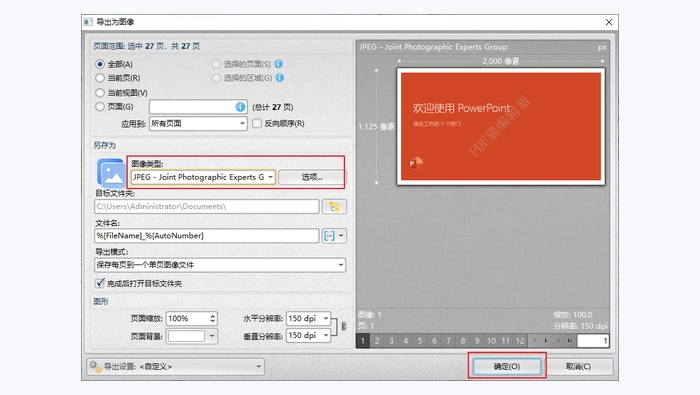
Task: Click the info icon next to 选择的区域(G)
Action: click(x=279, y=78)
